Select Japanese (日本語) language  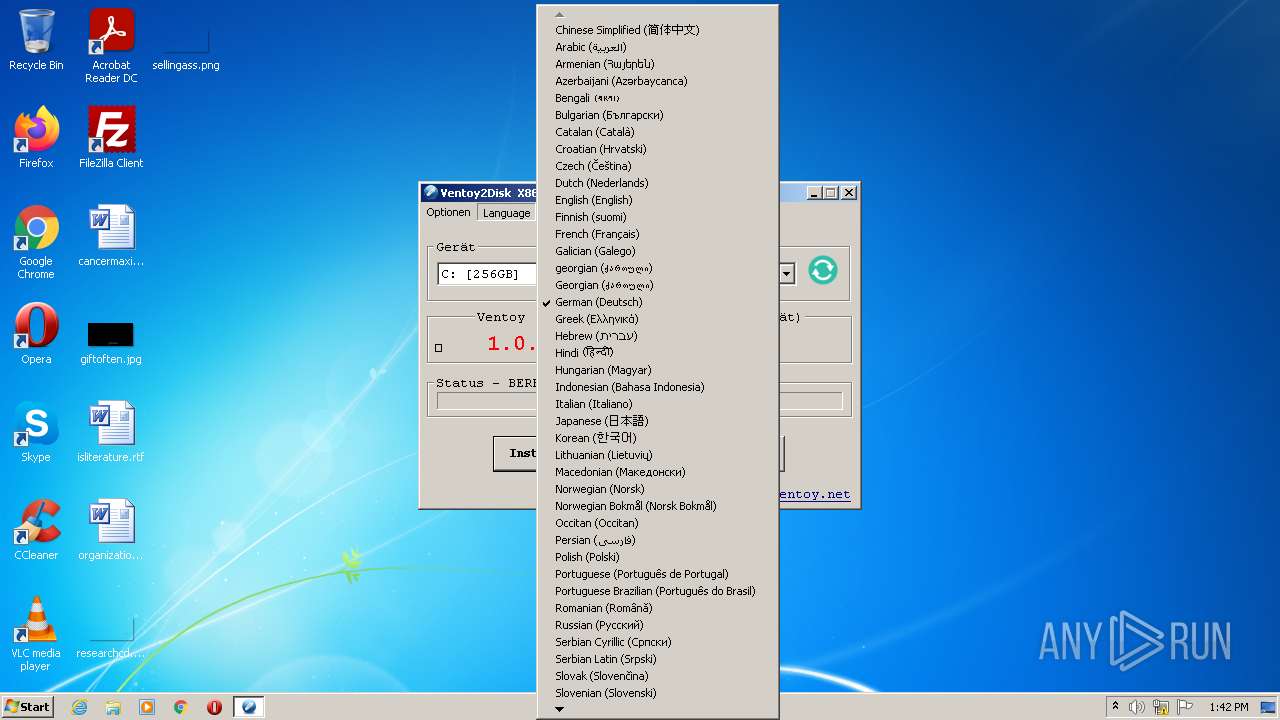(658, 421)
